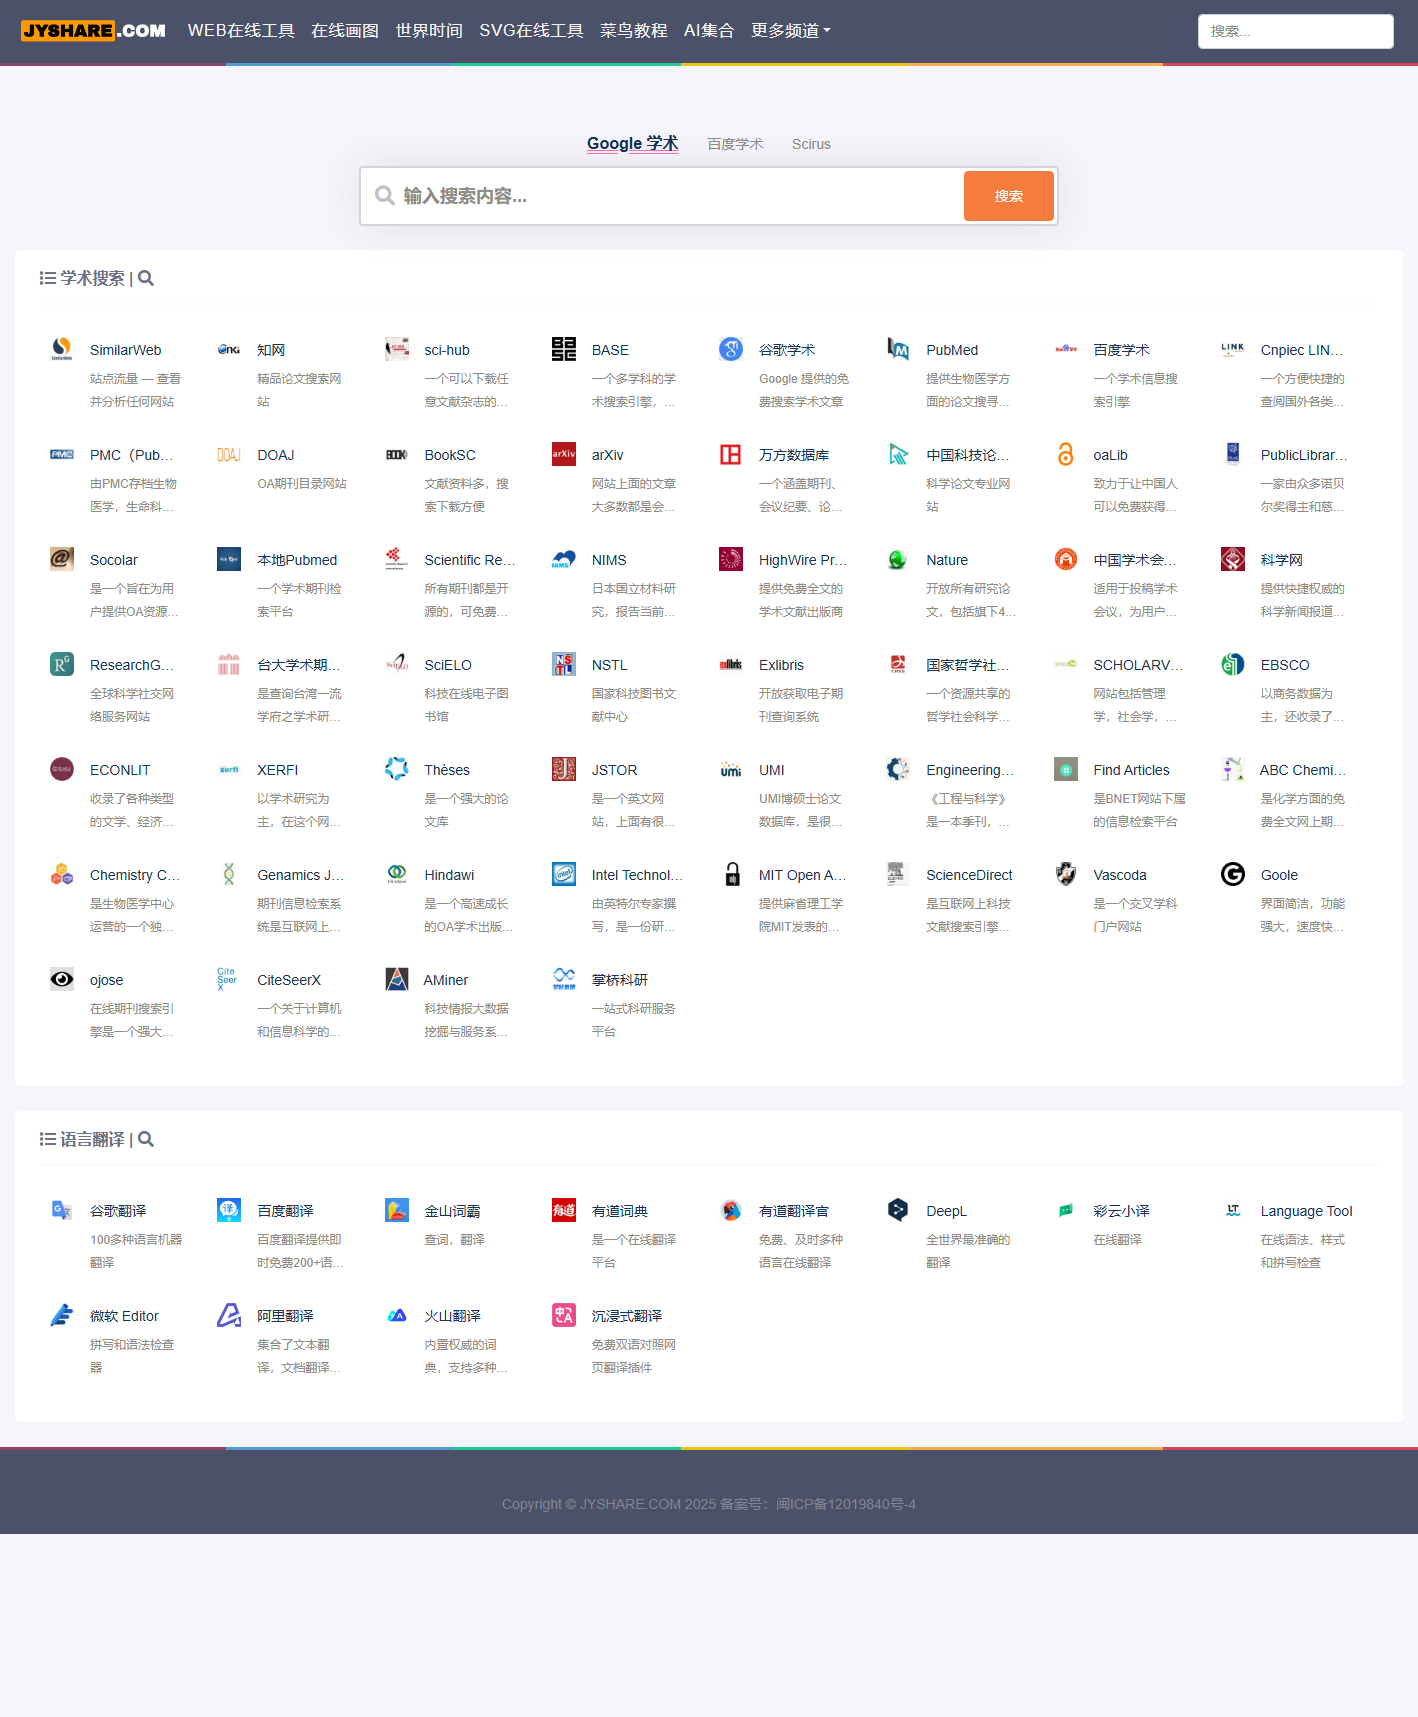
Task: Click the JYSHARE.COM logo
Action: [x=94, y=31]
